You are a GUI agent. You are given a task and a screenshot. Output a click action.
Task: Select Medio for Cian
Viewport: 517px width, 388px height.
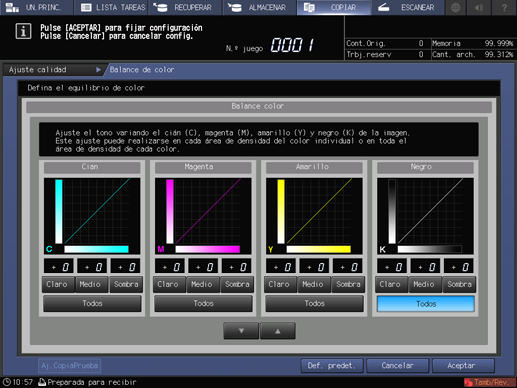pos(92,284)
